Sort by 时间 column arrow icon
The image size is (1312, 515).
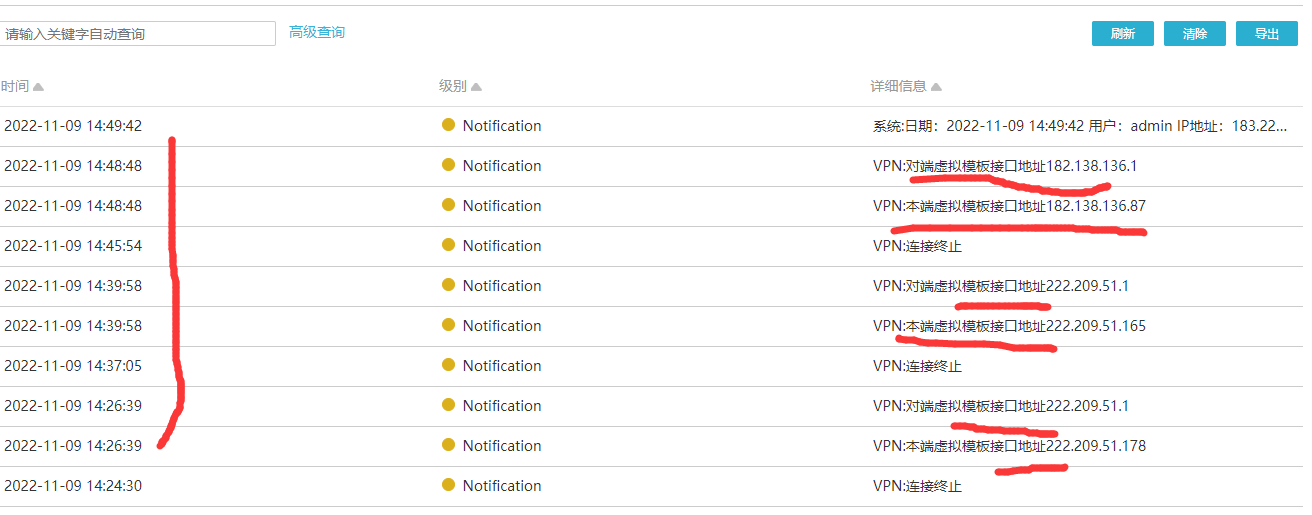pos(38,87)
